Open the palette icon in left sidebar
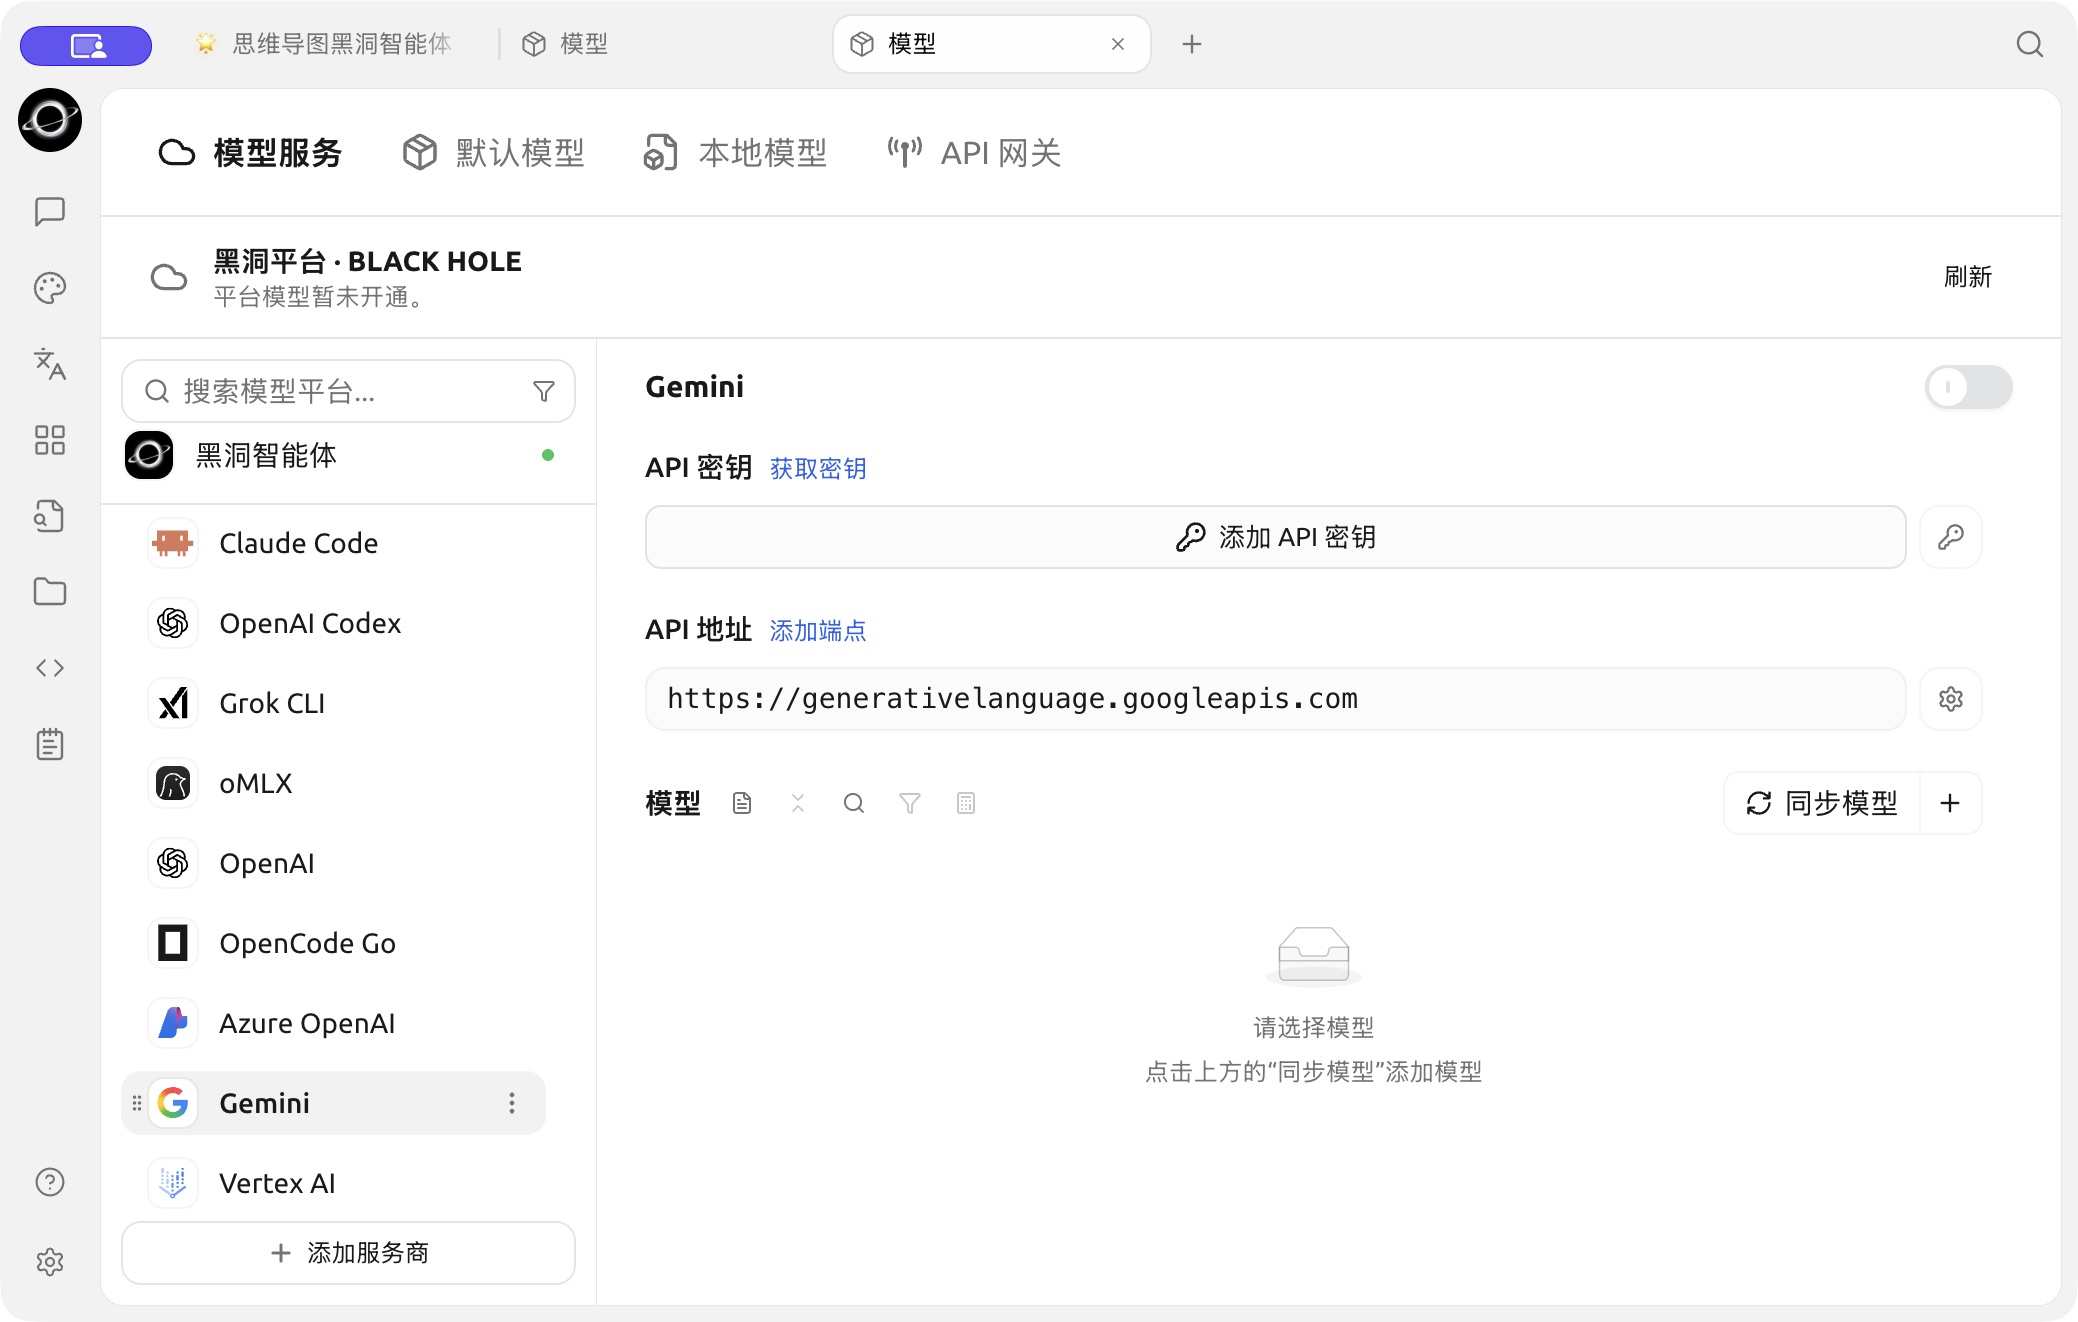 (x=50, y=288)
